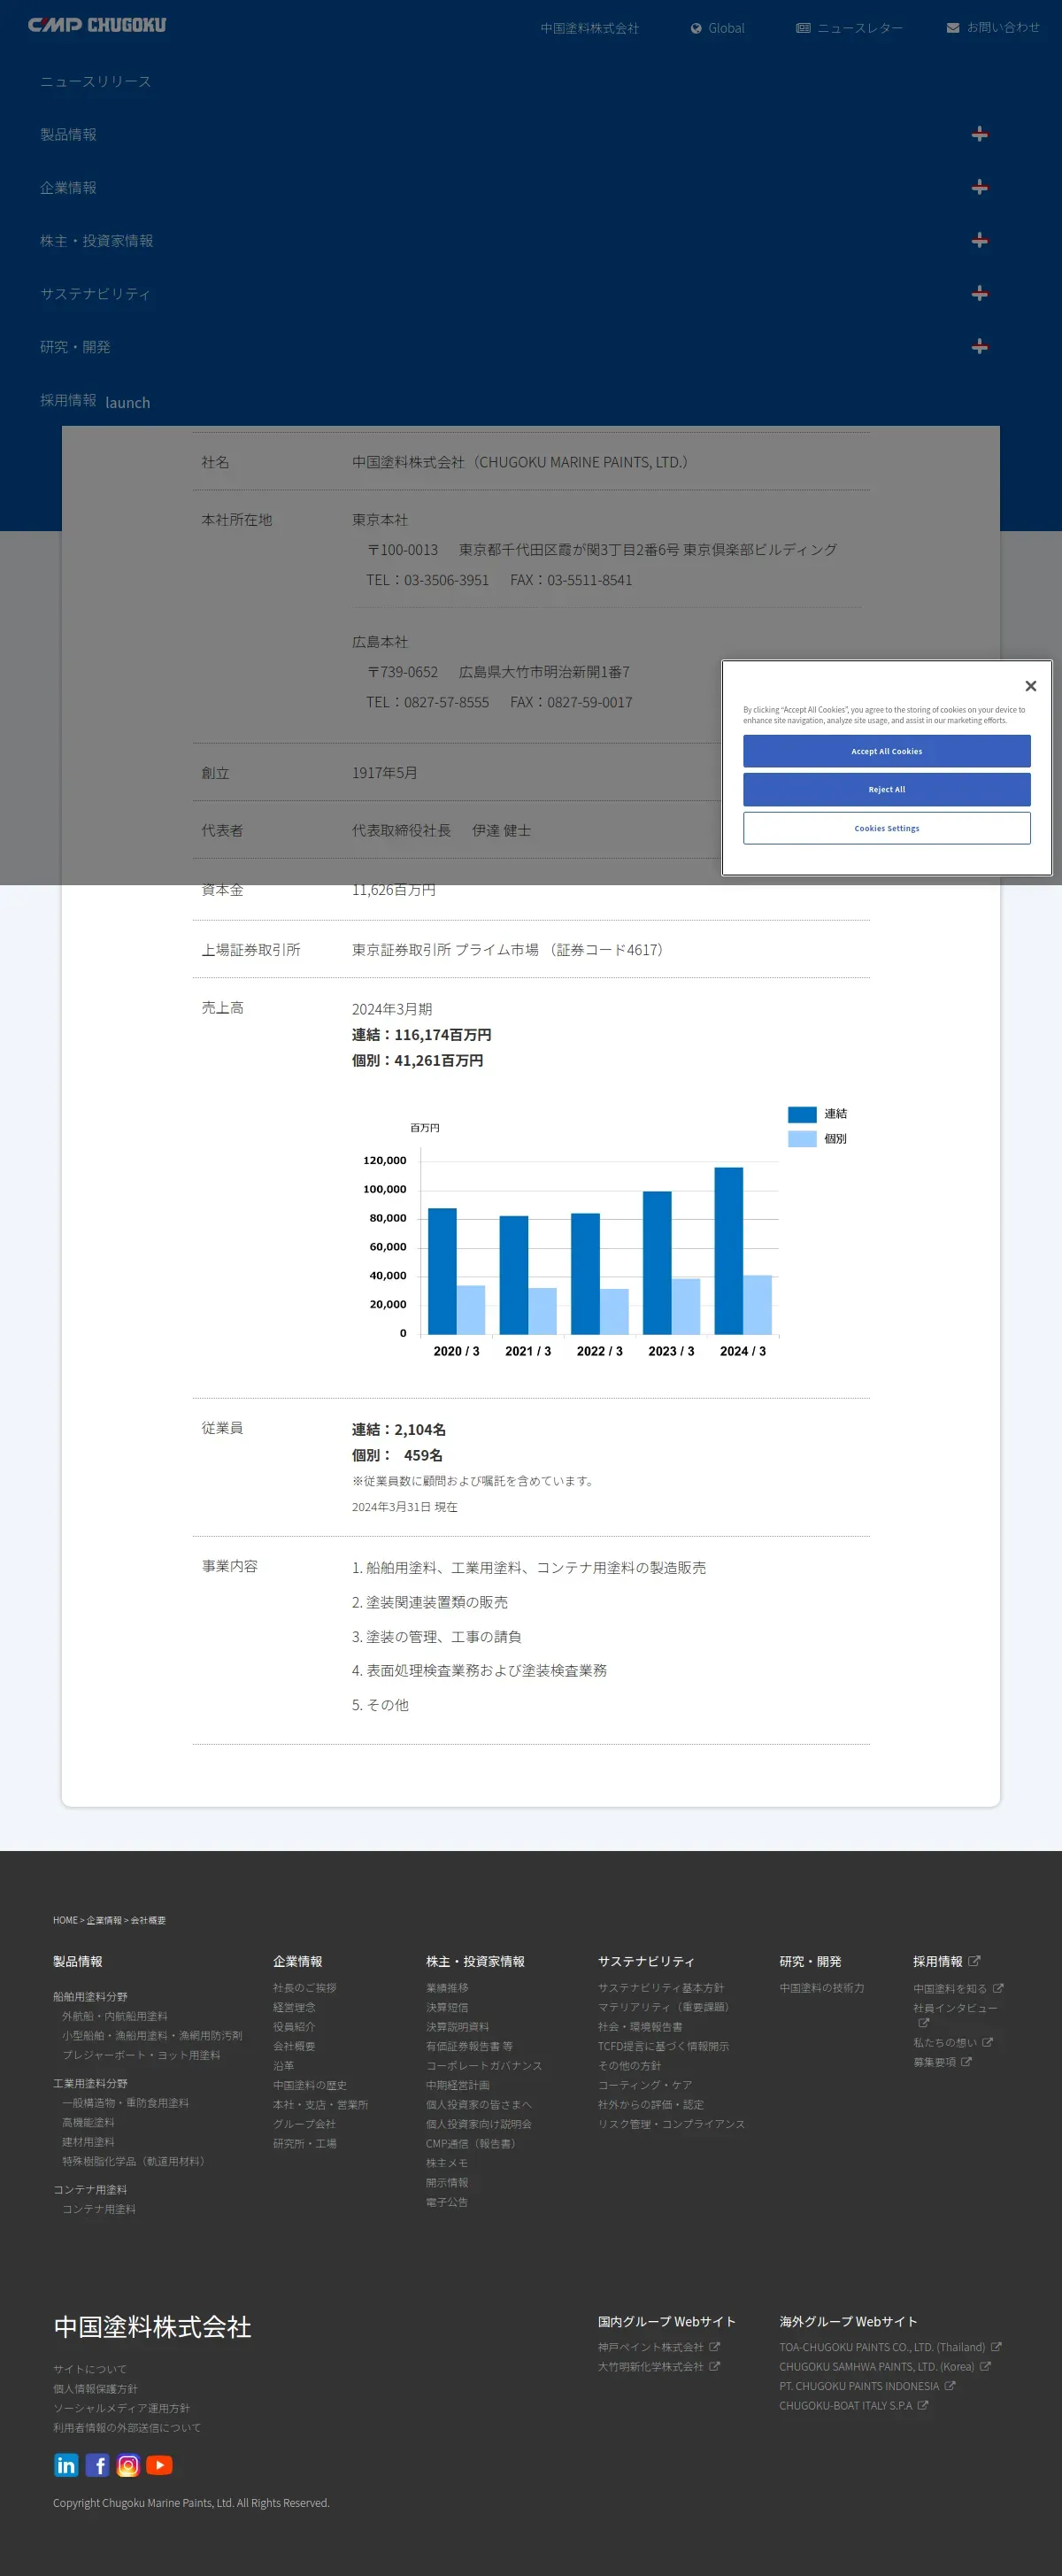1062x2576 pixels.
Task: Click the globe icon beside Global
Action: 696,28
